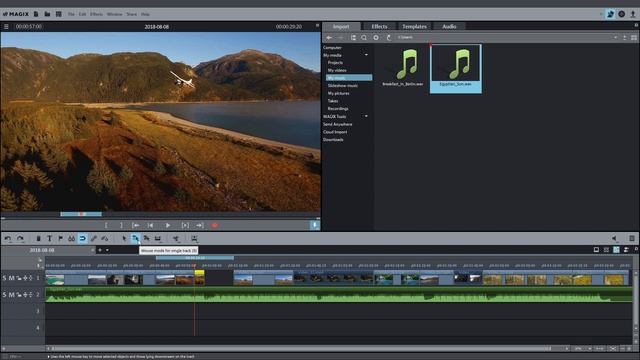Toggle the magnet snapping icon
The image size is (640, 360).
tap(82, 238)
